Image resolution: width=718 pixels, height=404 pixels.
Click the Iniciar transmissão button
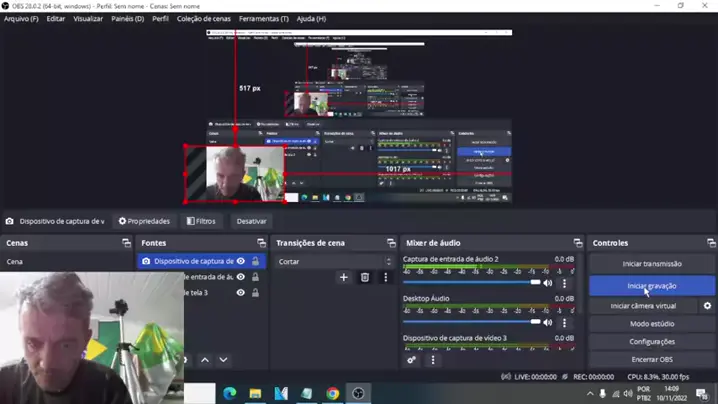coord(651,264)
